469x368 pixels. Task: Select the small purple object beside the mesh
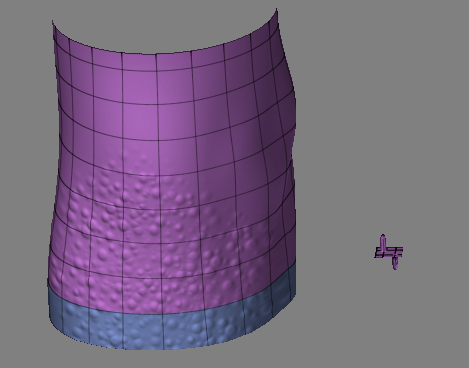(x=389, y=251)
